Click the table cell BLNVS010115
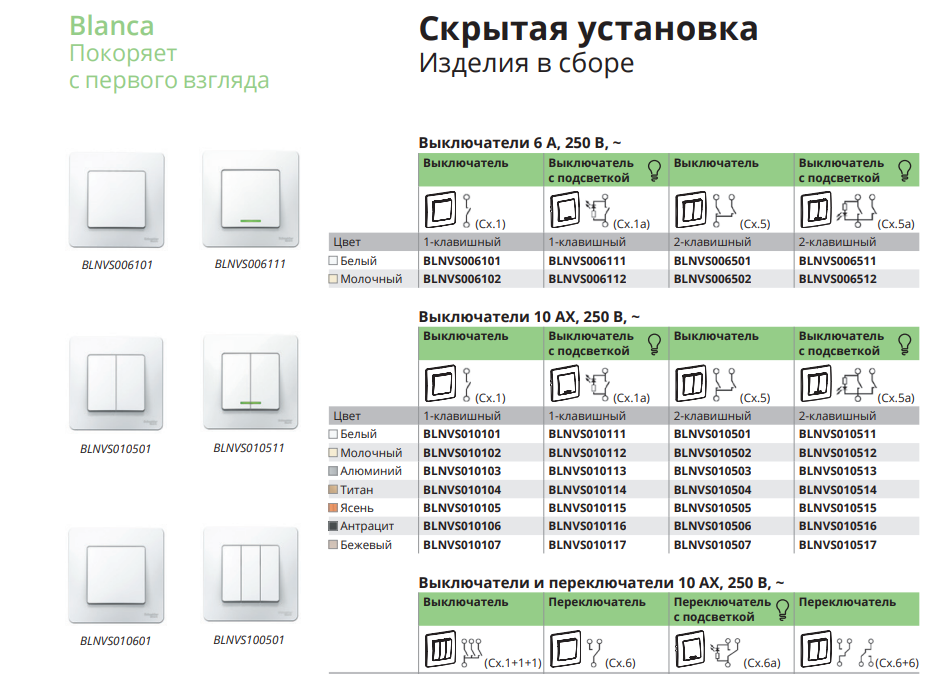930x674 pixels. point(587,508)
